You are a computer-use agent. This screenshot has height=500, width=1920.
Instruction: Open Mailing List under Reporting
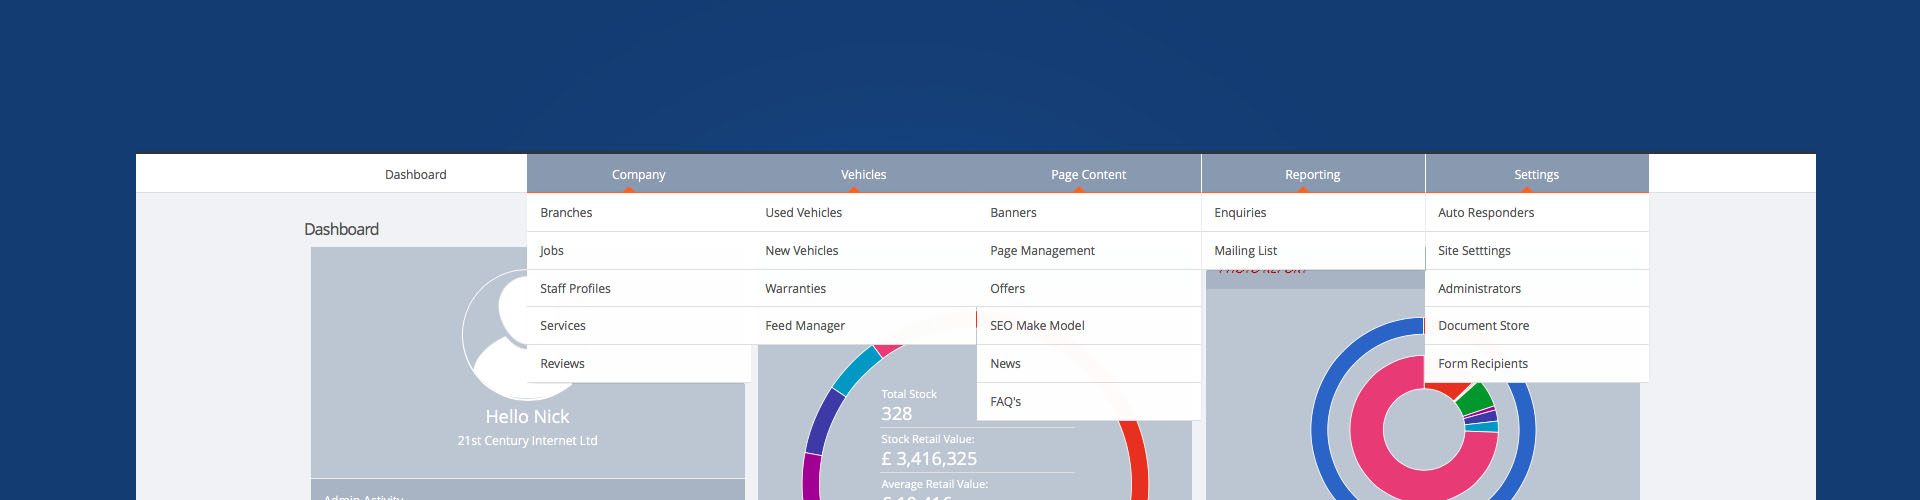[1313, 251]
